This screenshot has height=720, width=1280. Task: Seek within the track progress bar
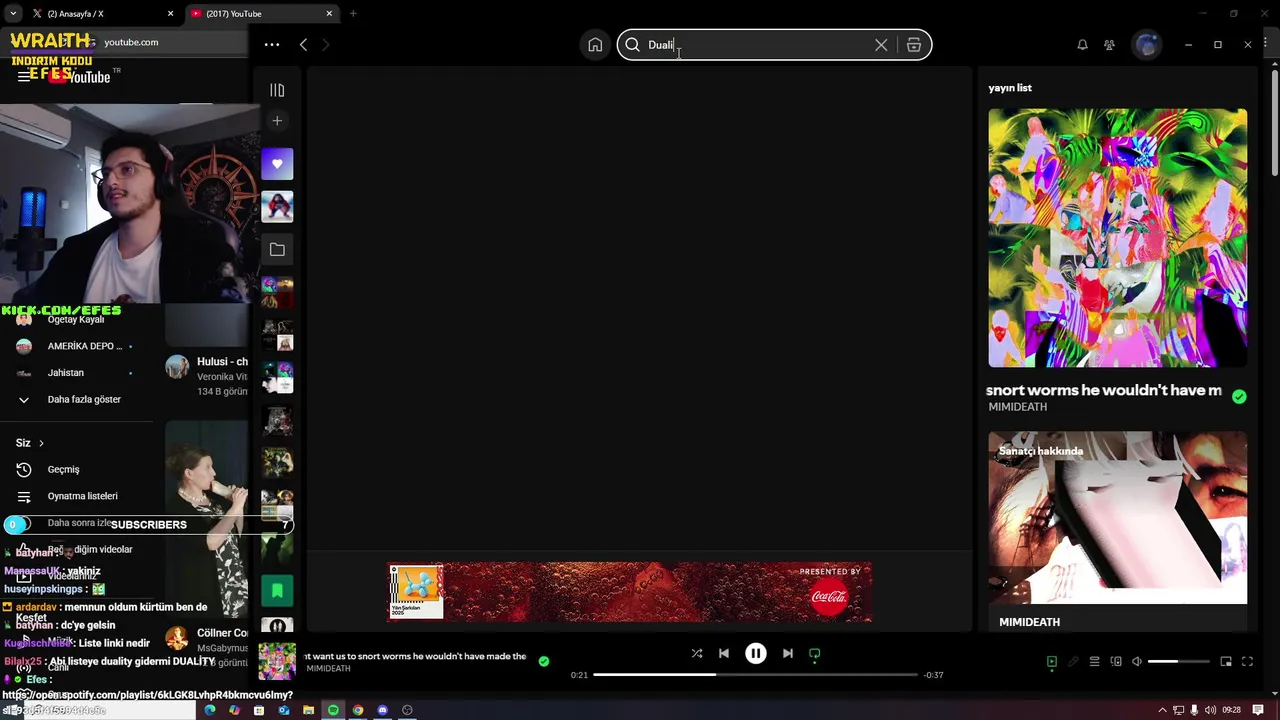pyautogui.click(x=755, y=675)
